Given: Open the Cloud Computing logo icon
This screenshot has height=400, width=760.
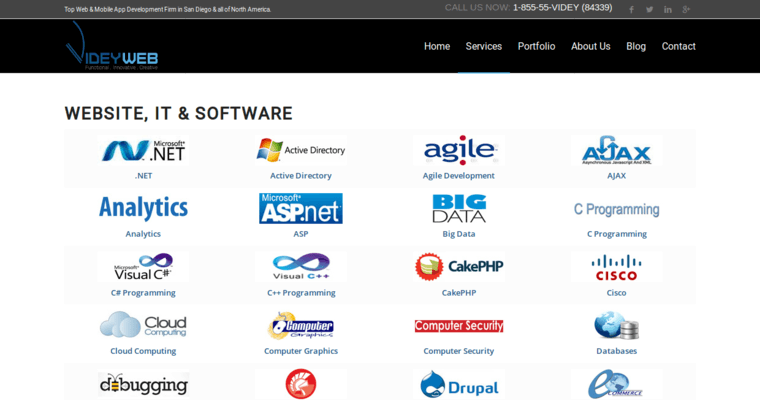Looking at the screenshot, I should pos(143,325).
